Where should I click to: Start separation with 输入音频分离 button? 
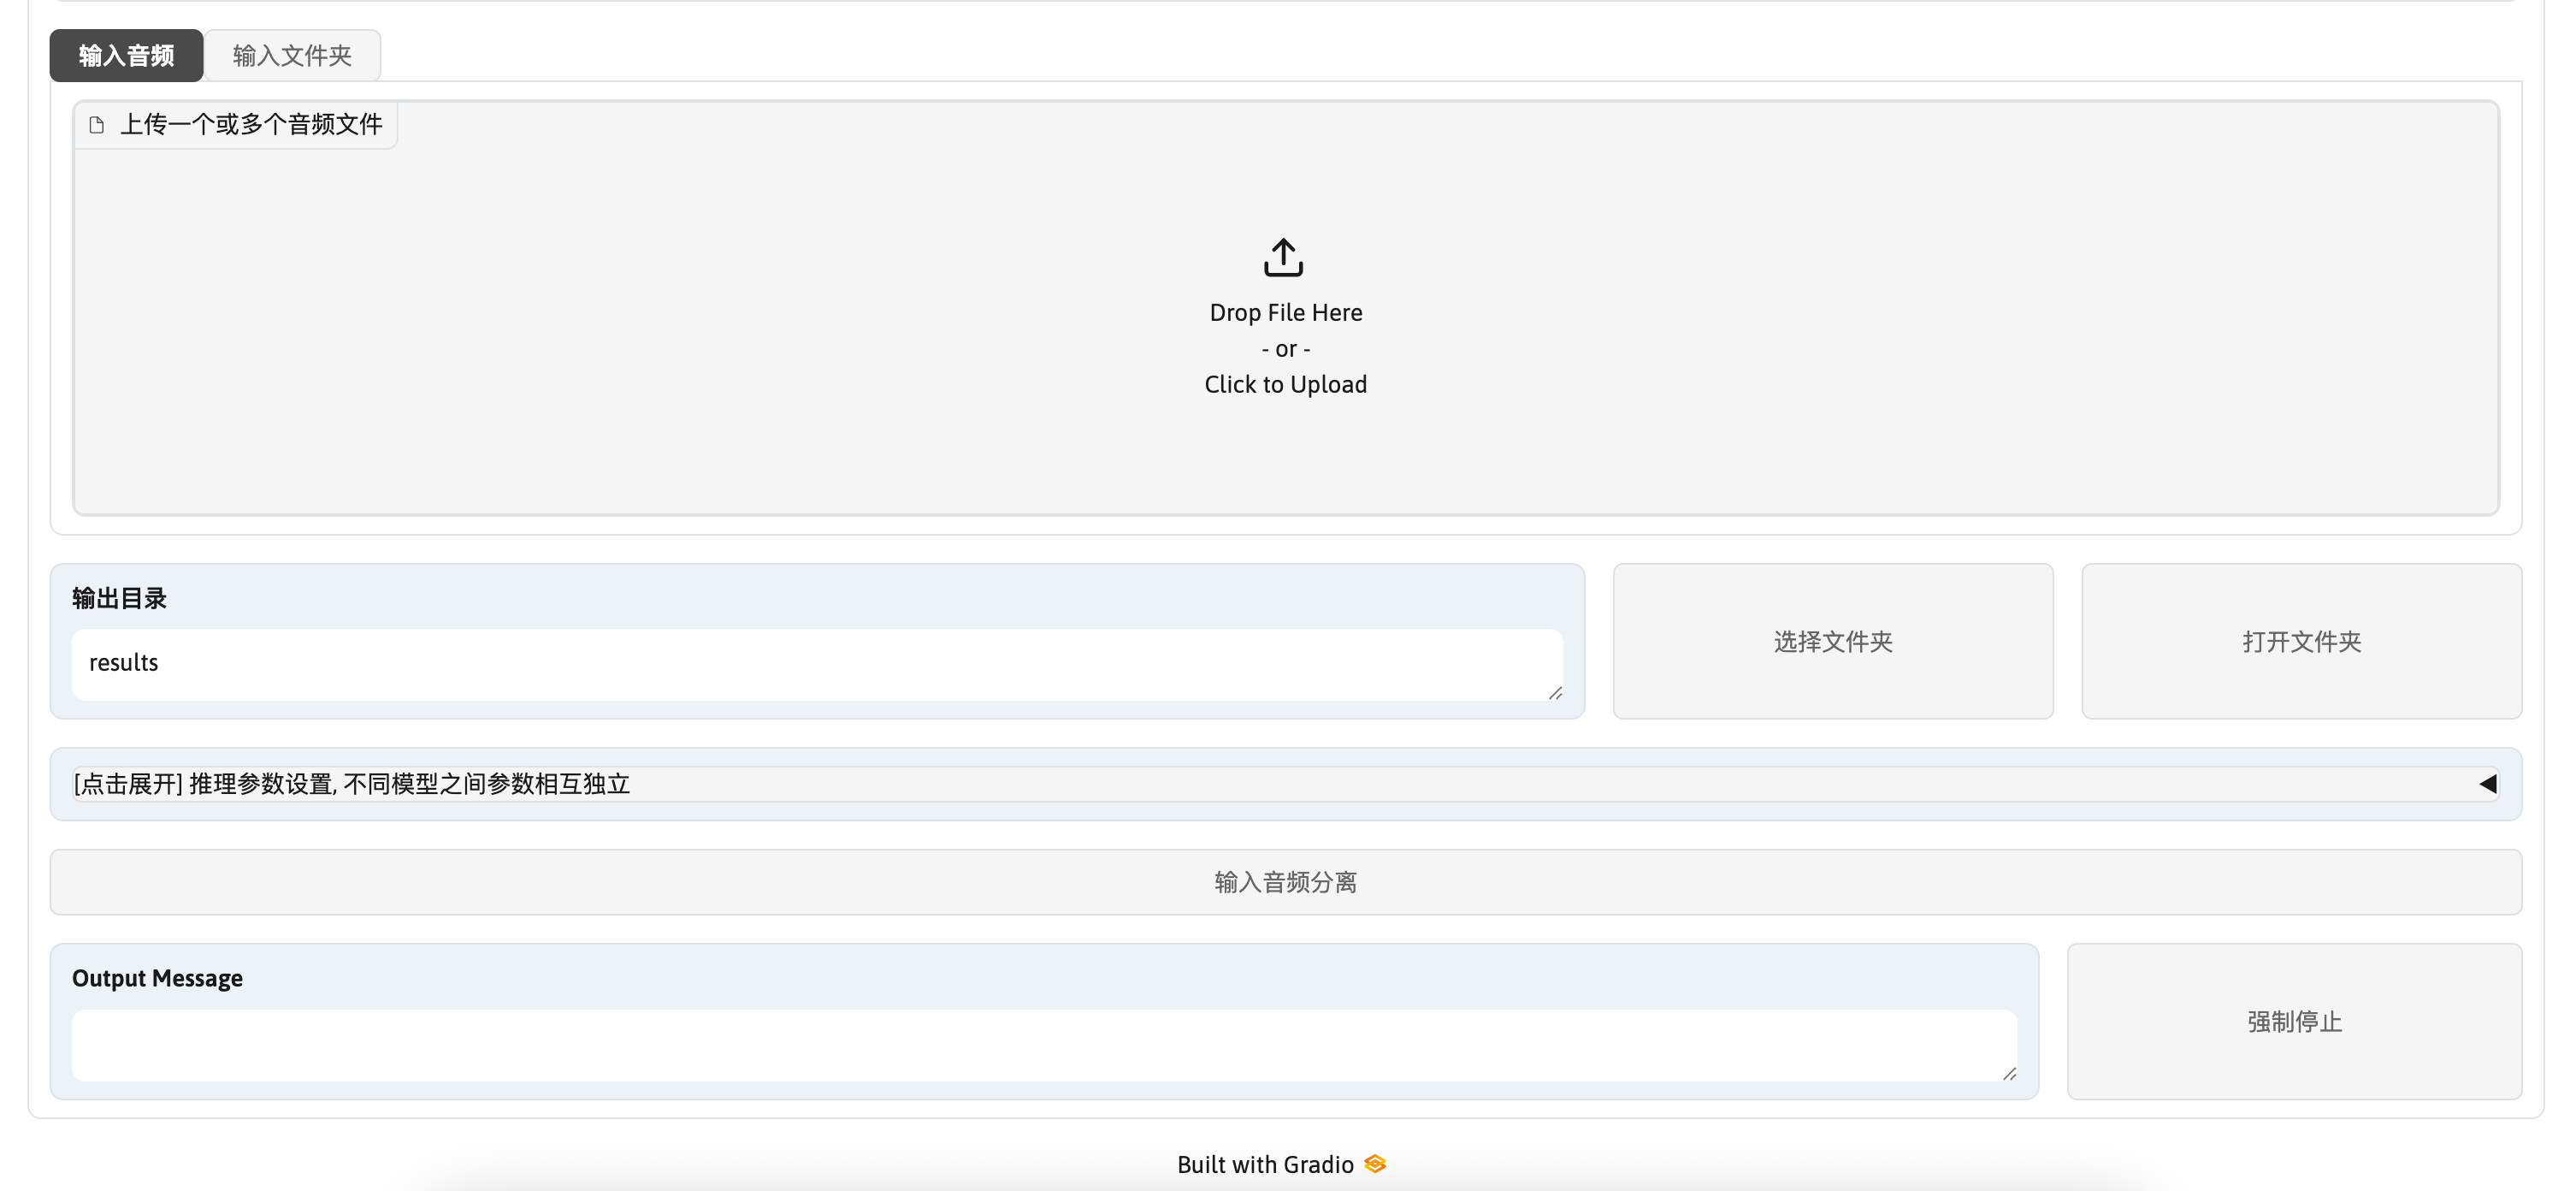coord(1285,882)
